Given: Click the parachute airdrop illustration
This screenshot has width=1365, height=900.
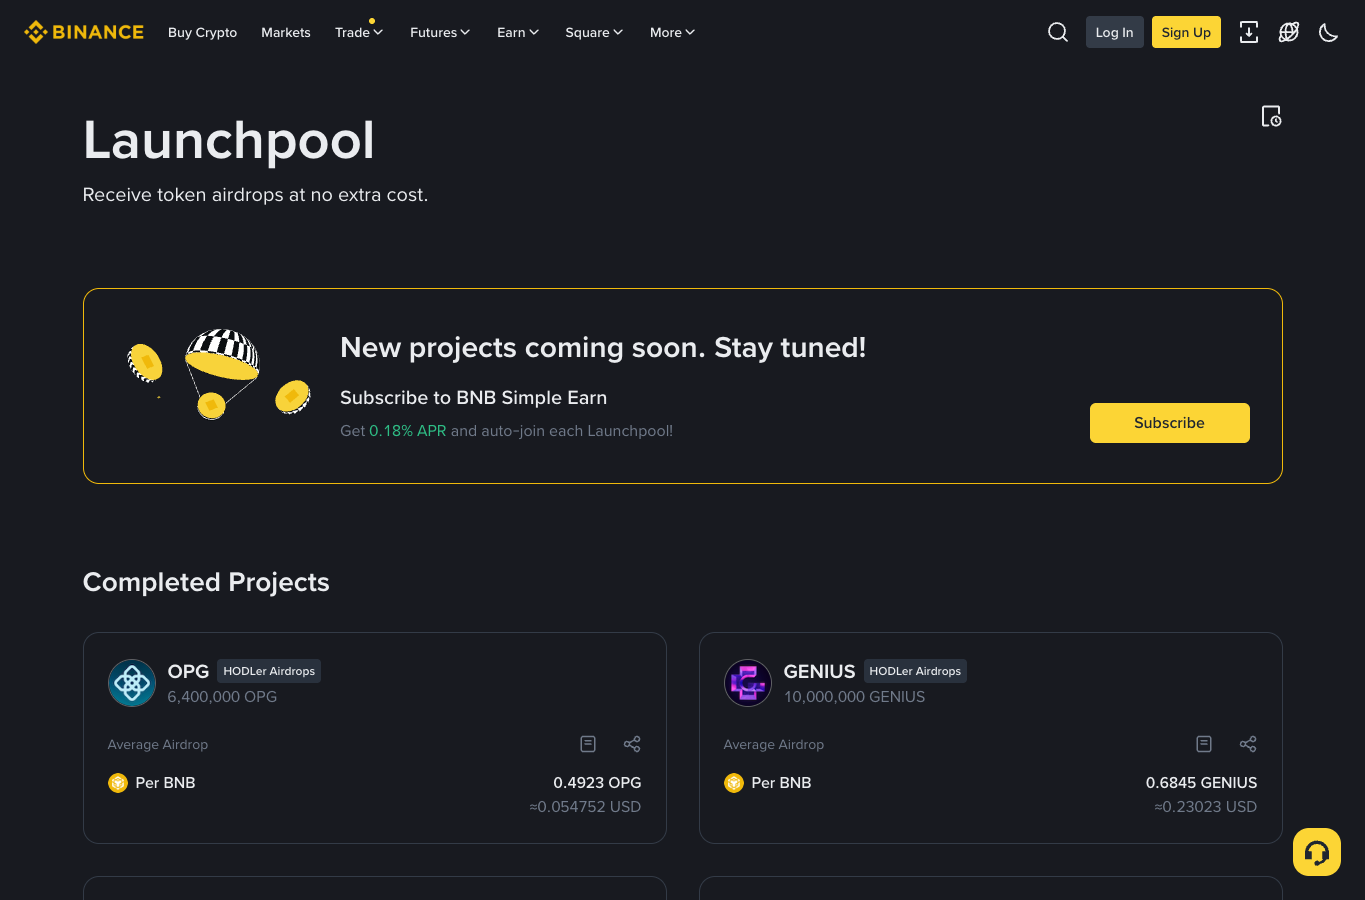Looking at the screenshot, I should coord(219,373).
